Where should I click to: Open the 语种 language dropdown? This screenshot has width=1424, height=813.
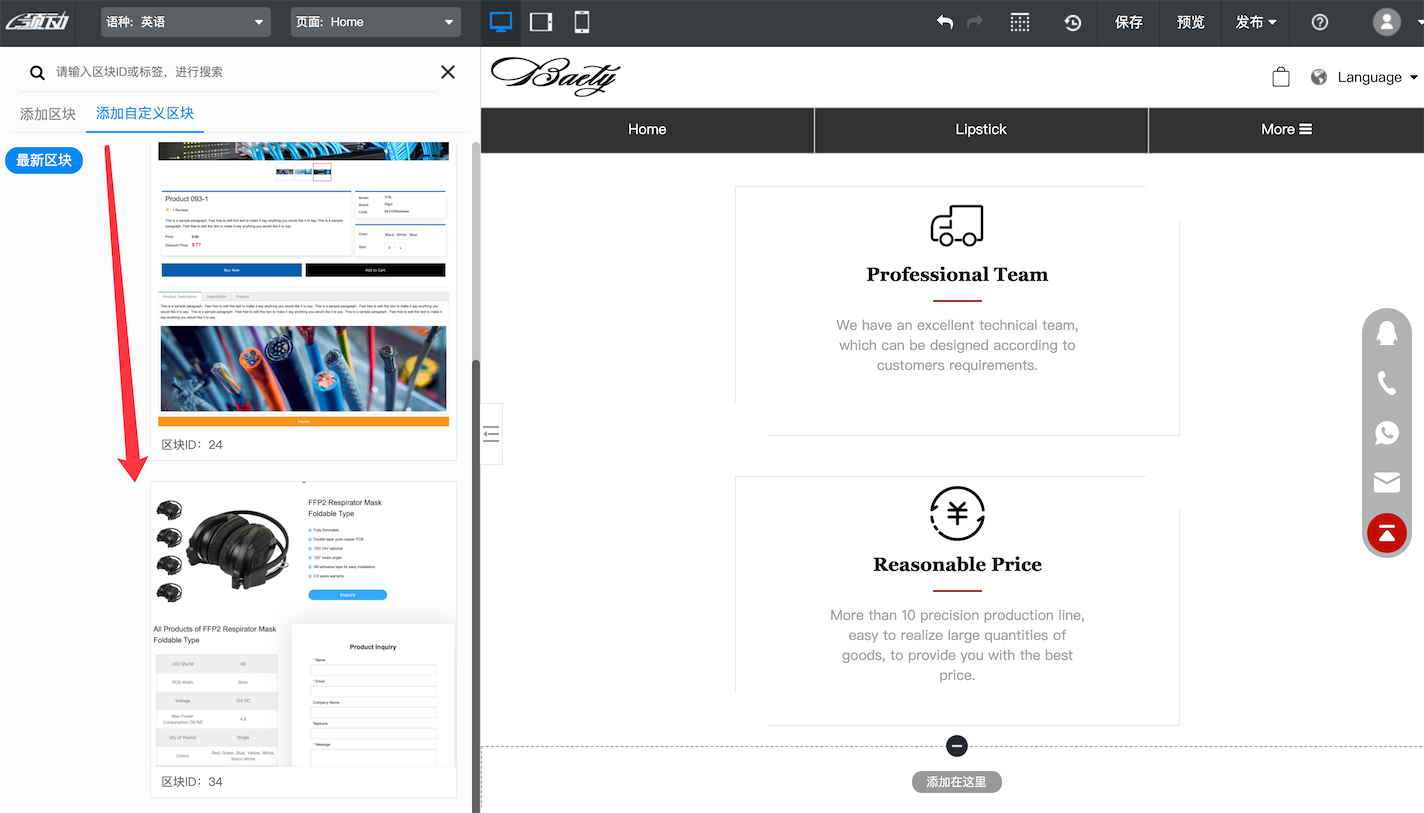pyautogui.click(x=186, y=22)
